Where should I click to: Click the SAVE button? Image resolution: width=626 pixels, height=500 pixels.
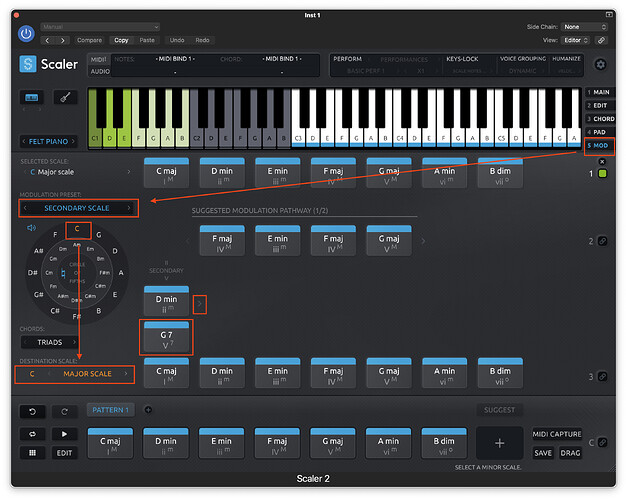pos(543,453)
